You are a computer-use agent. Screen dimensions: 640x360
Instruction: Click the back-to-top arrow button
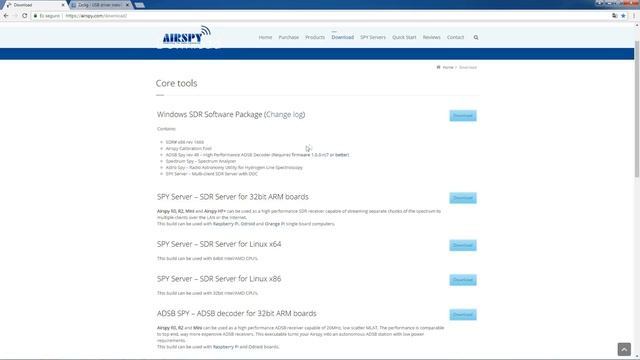pos(624,349)
